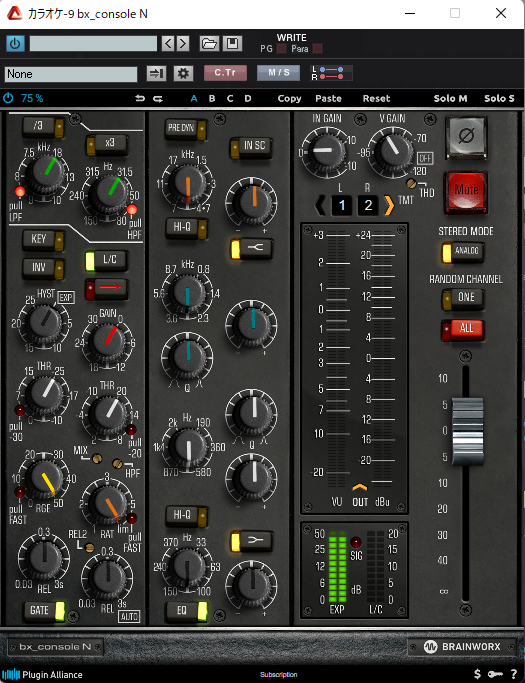Open settings gear icon
This screenshot has width=525, height=683.
(183, 74)
